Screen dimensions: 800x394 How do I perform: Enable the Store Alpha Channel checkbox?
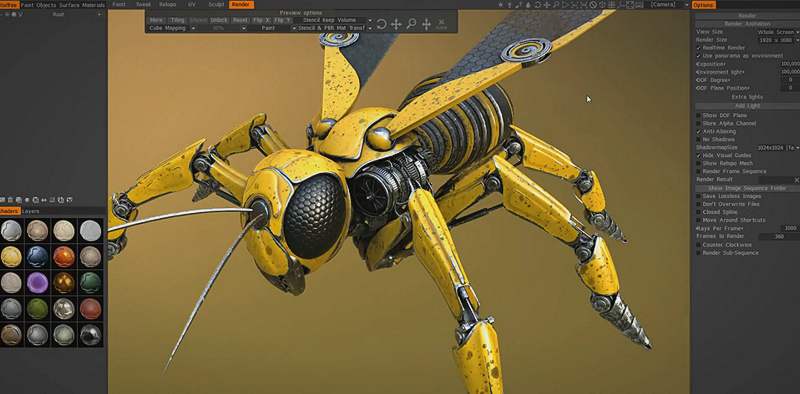(x=698, y=124)
